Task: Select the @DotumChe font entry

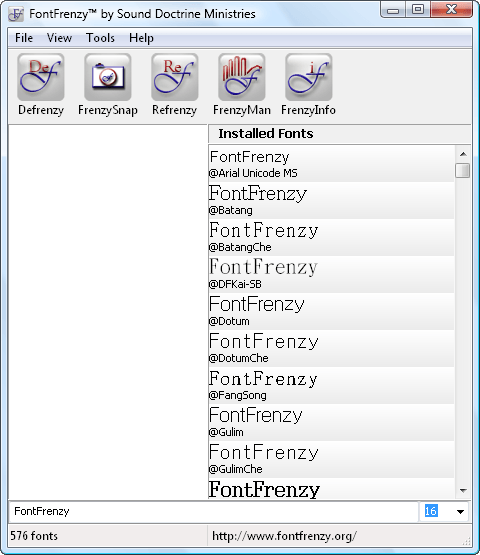Action: click(x=331, y=348)
